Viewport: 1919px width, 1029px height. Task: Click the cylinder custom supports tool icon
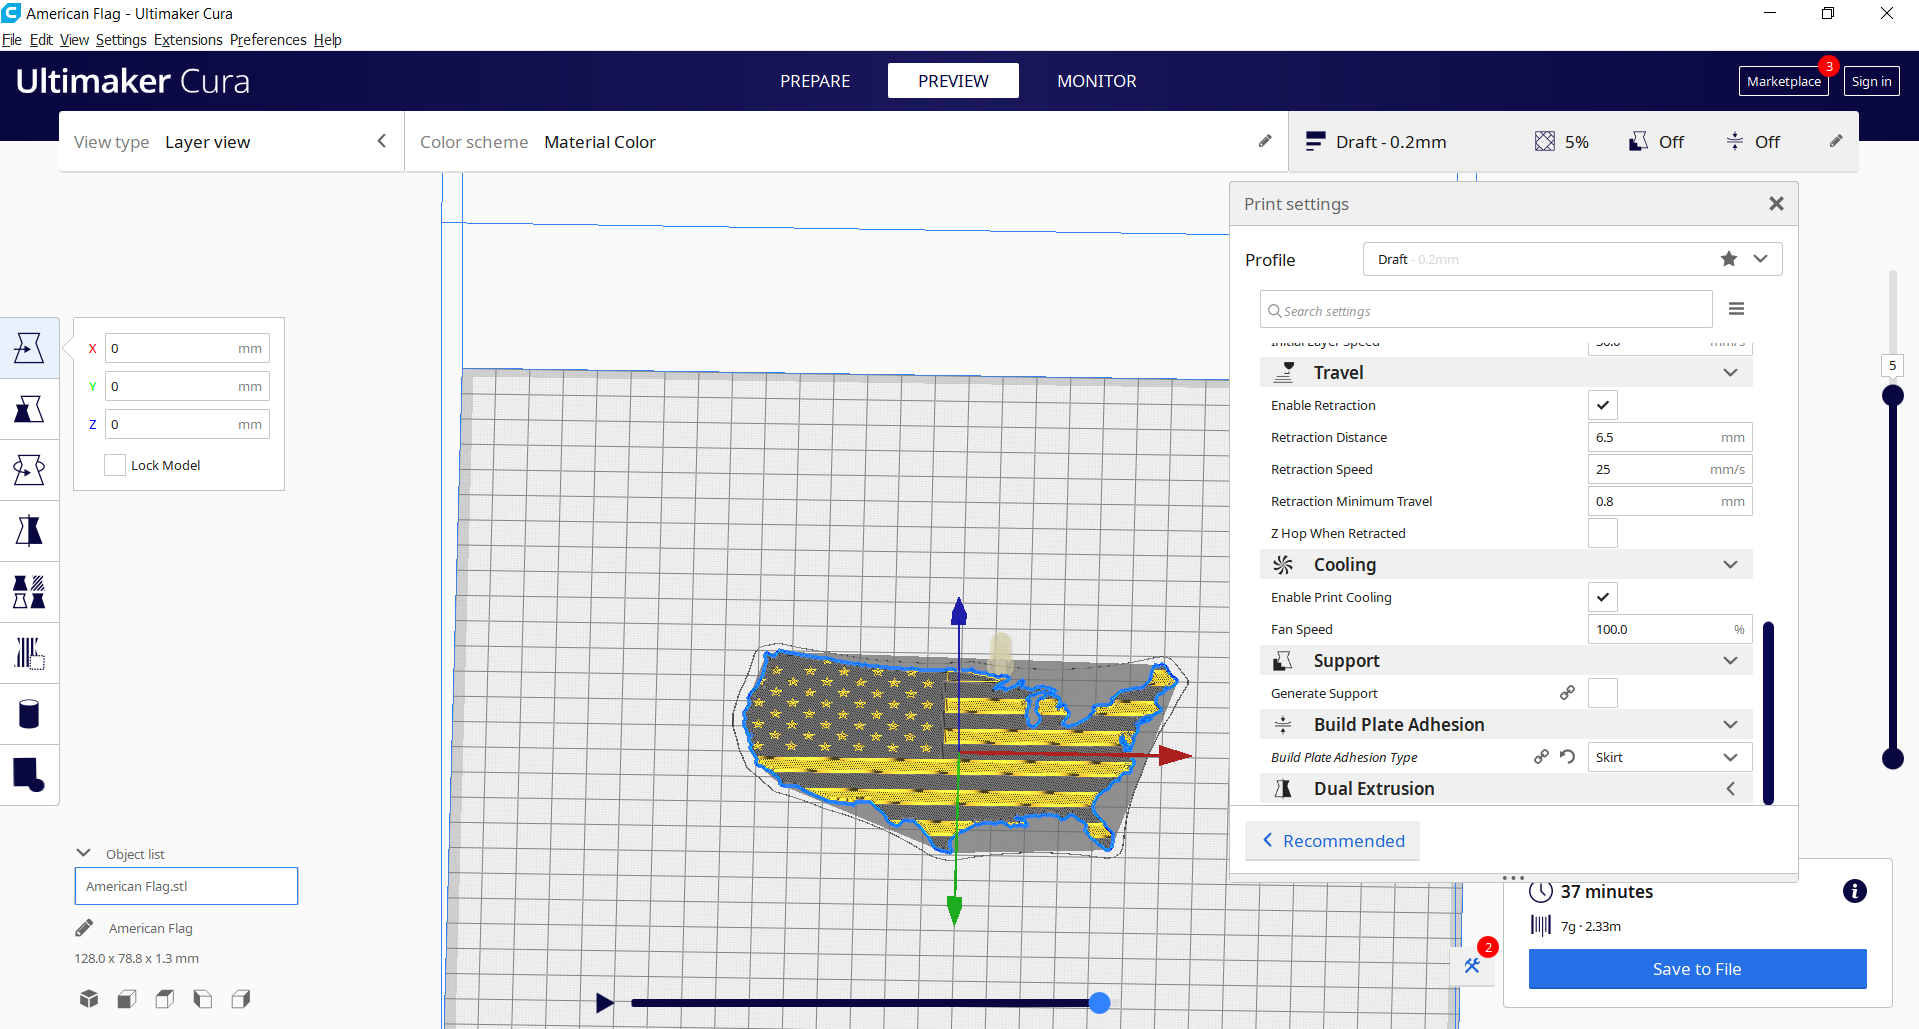pos(29,714)
